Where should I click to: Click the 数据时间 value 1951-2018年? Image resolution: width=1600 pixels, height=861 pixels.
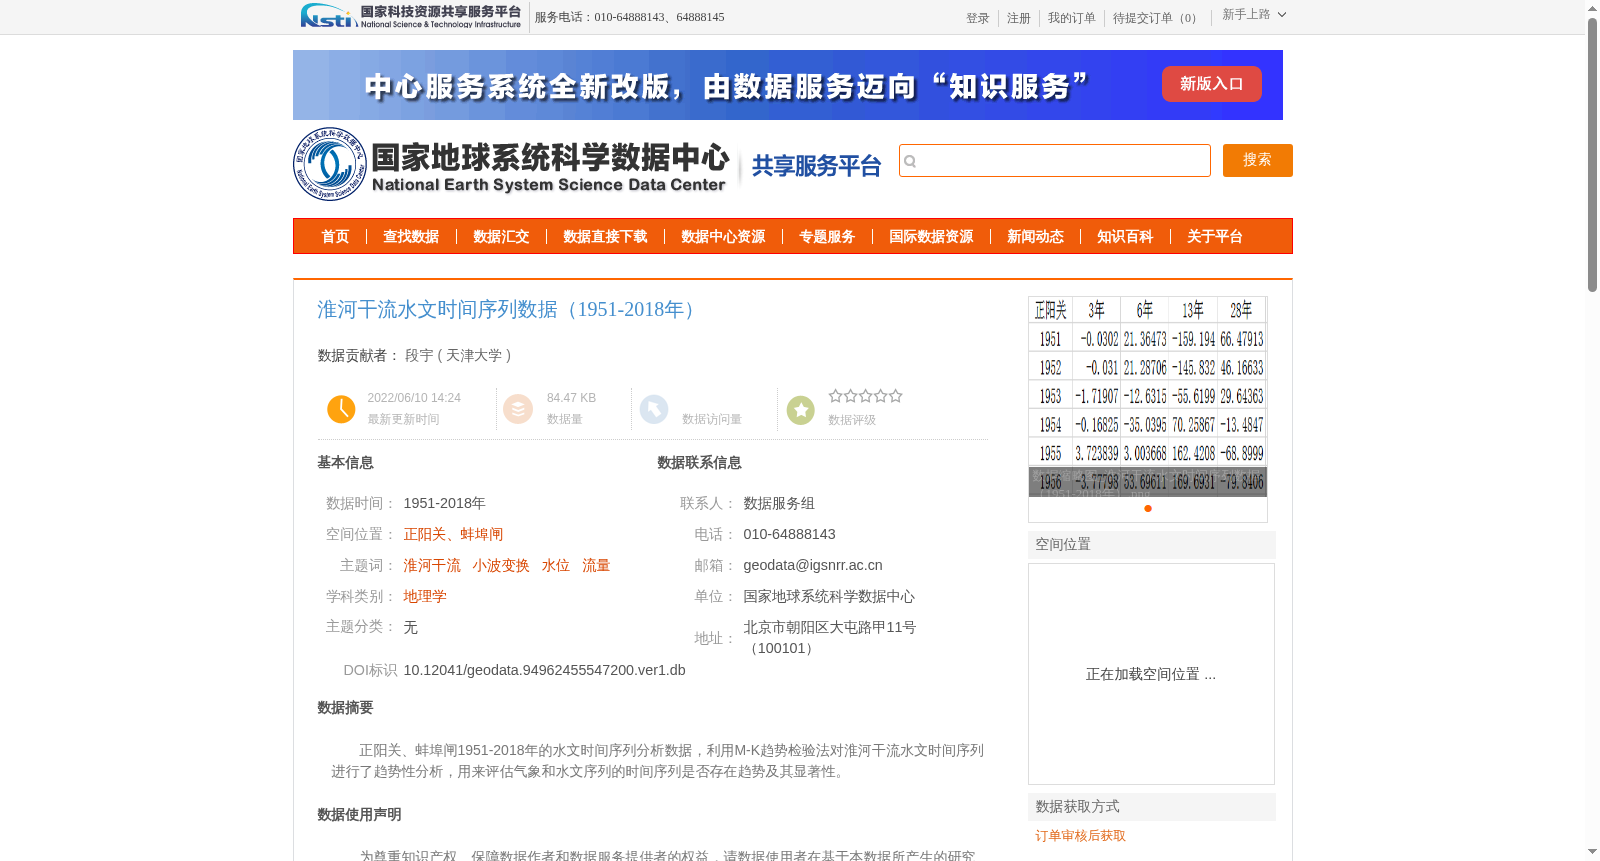pyautogui.click(x=444, y=504)
